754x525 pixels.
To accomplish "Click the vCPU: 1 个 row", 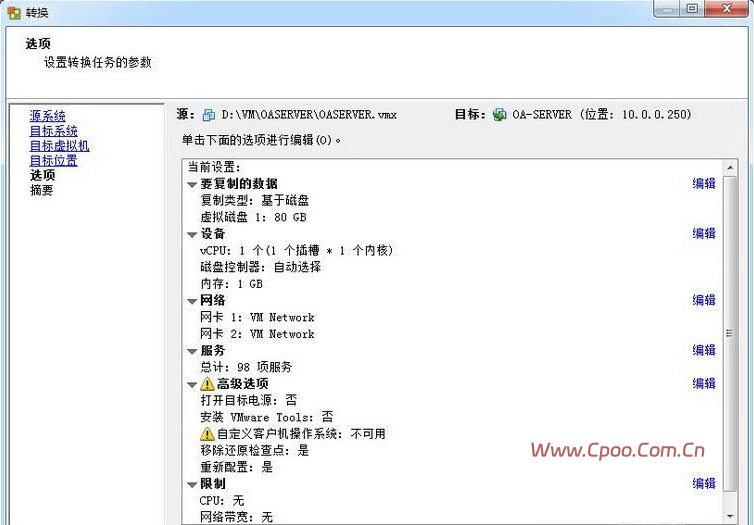I will click(x=296, y=250).
